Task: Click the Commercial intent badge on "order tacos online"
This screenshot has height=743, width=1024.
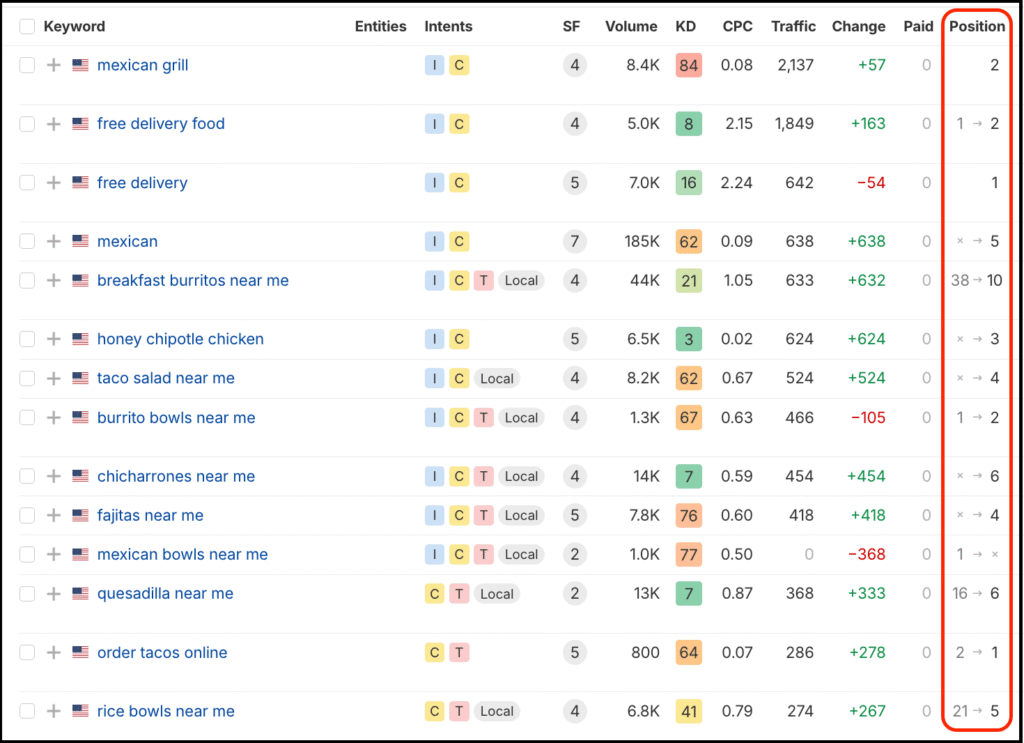Action: [434, 652]
